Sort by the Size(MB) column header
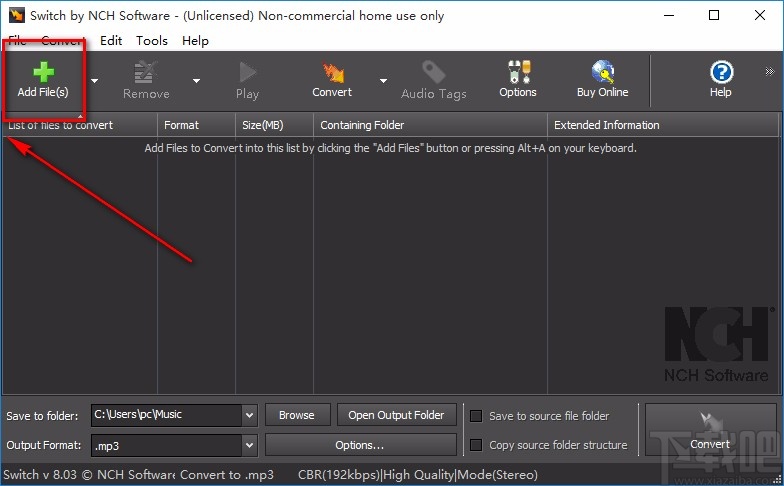 click(x=274, y=125)
